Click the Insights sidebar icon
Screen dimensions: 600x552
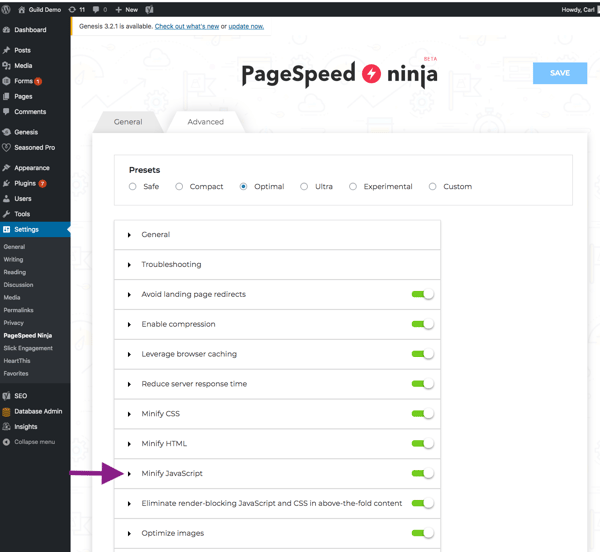click(6, 427)
